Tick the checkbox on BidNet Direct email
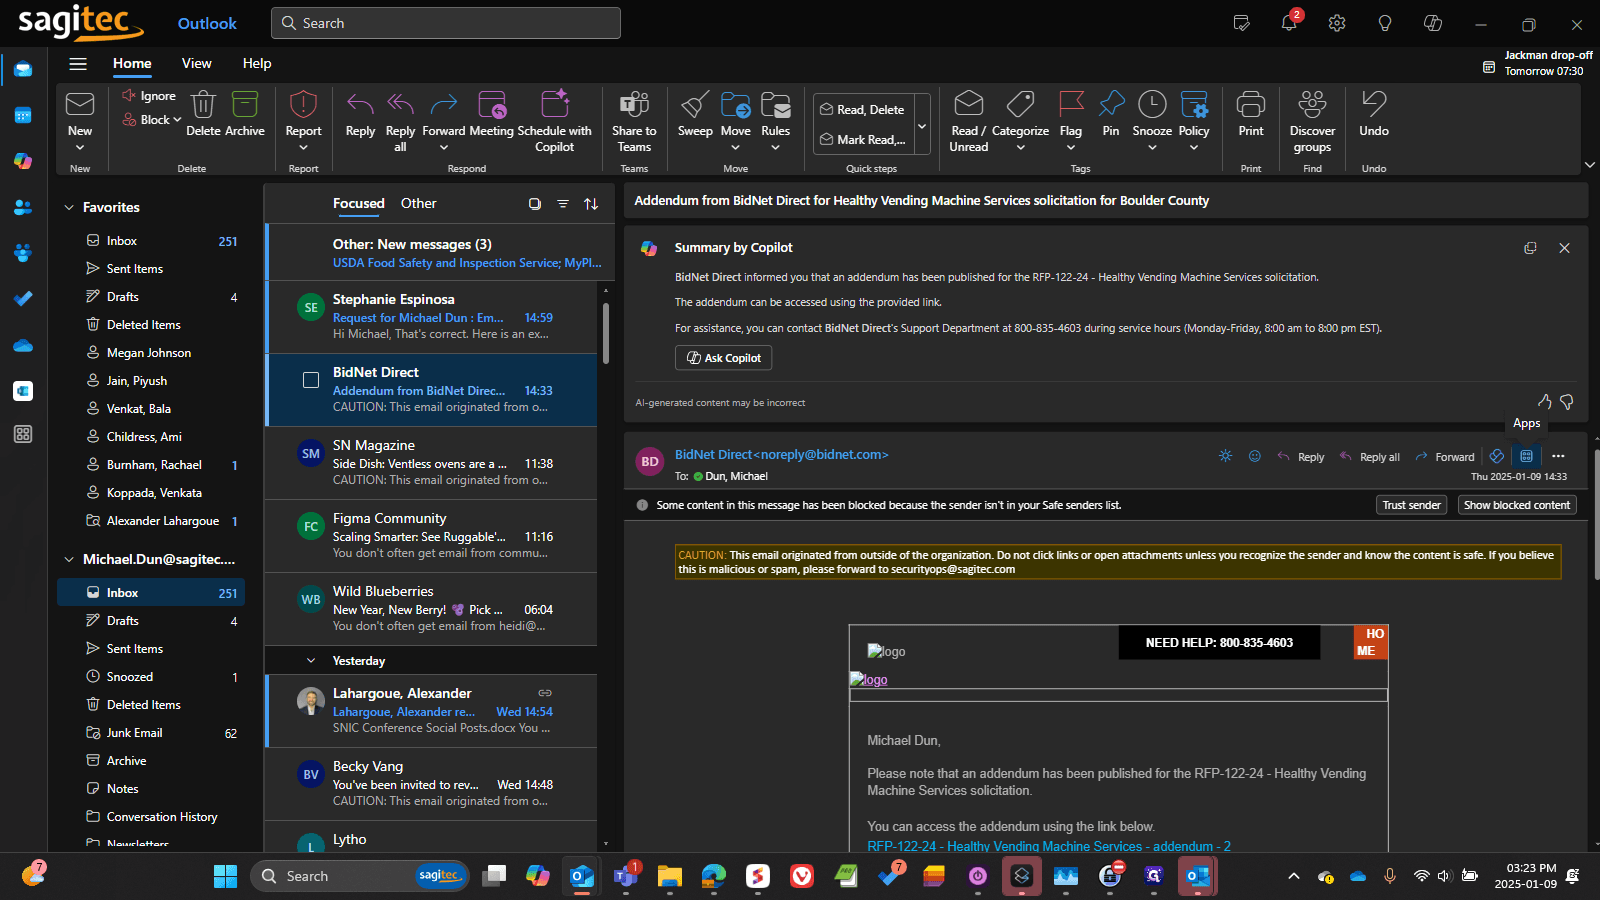The image size is (1600, 900). 311,380
